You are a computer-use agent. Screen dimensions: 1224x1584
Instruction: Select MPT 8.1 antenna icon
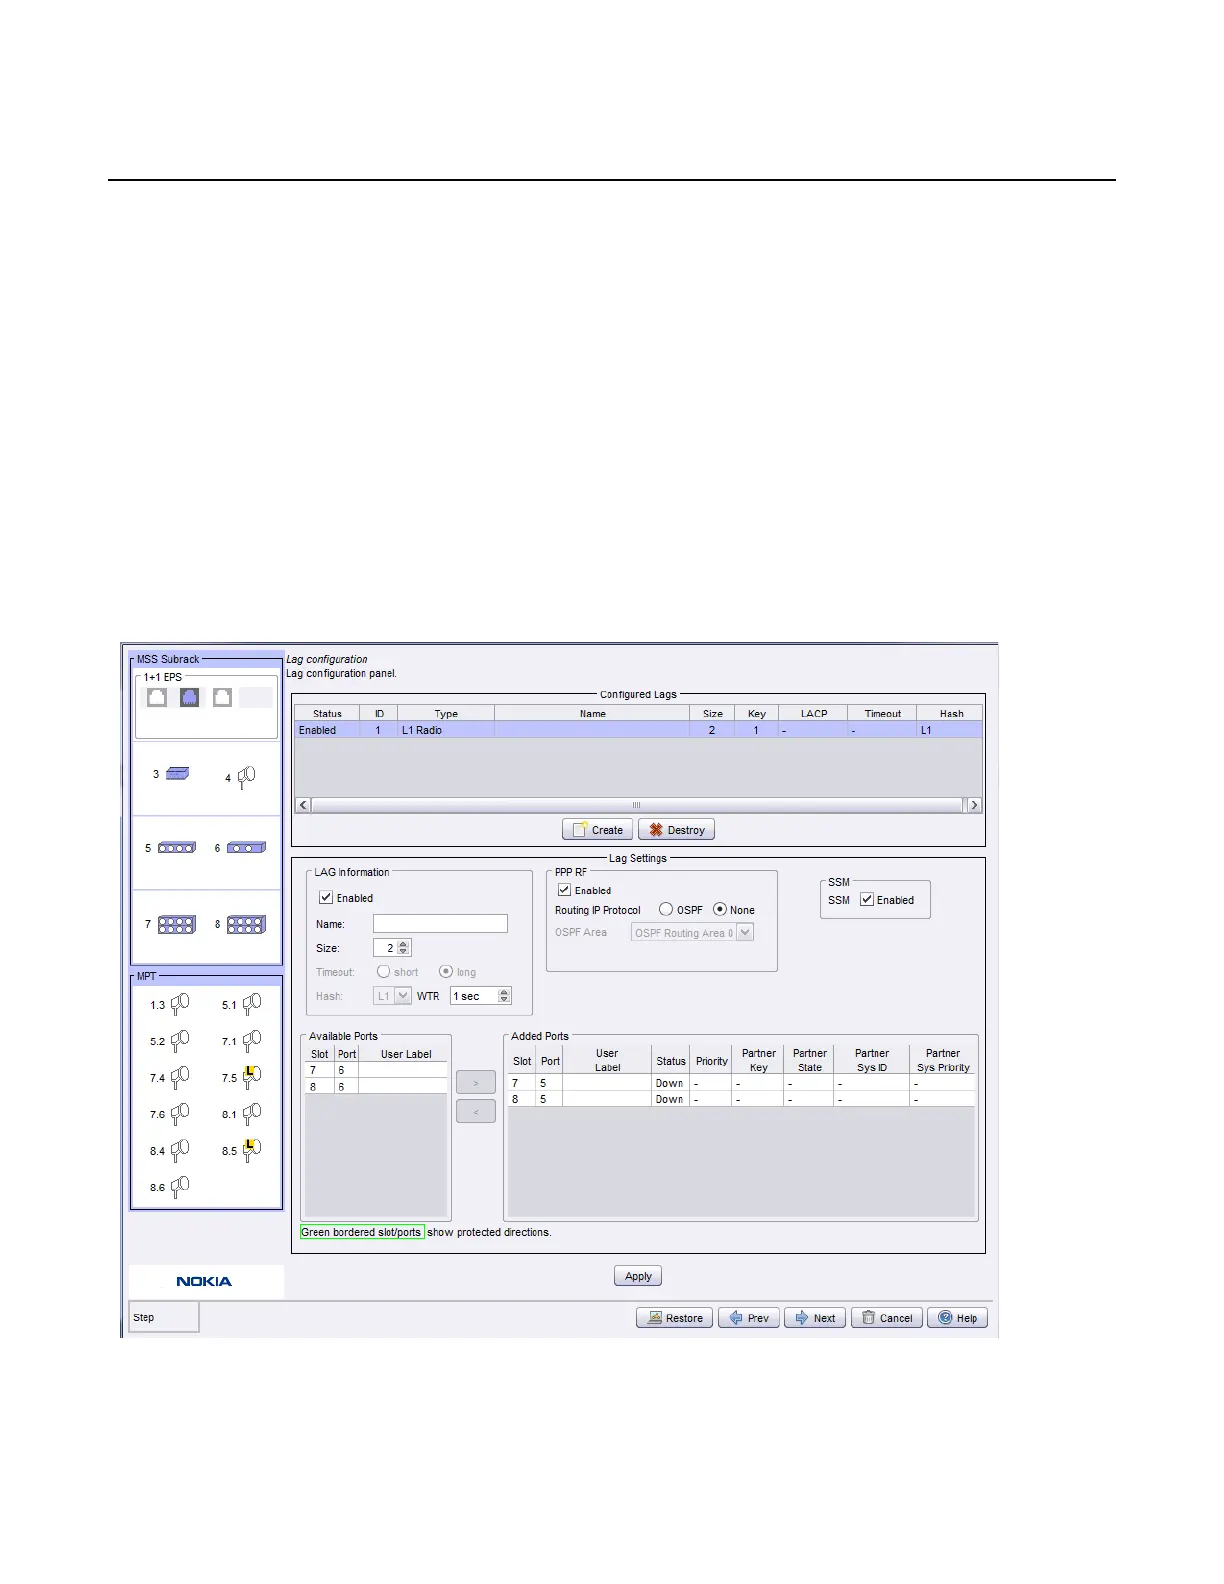(x=252, y=1113)
